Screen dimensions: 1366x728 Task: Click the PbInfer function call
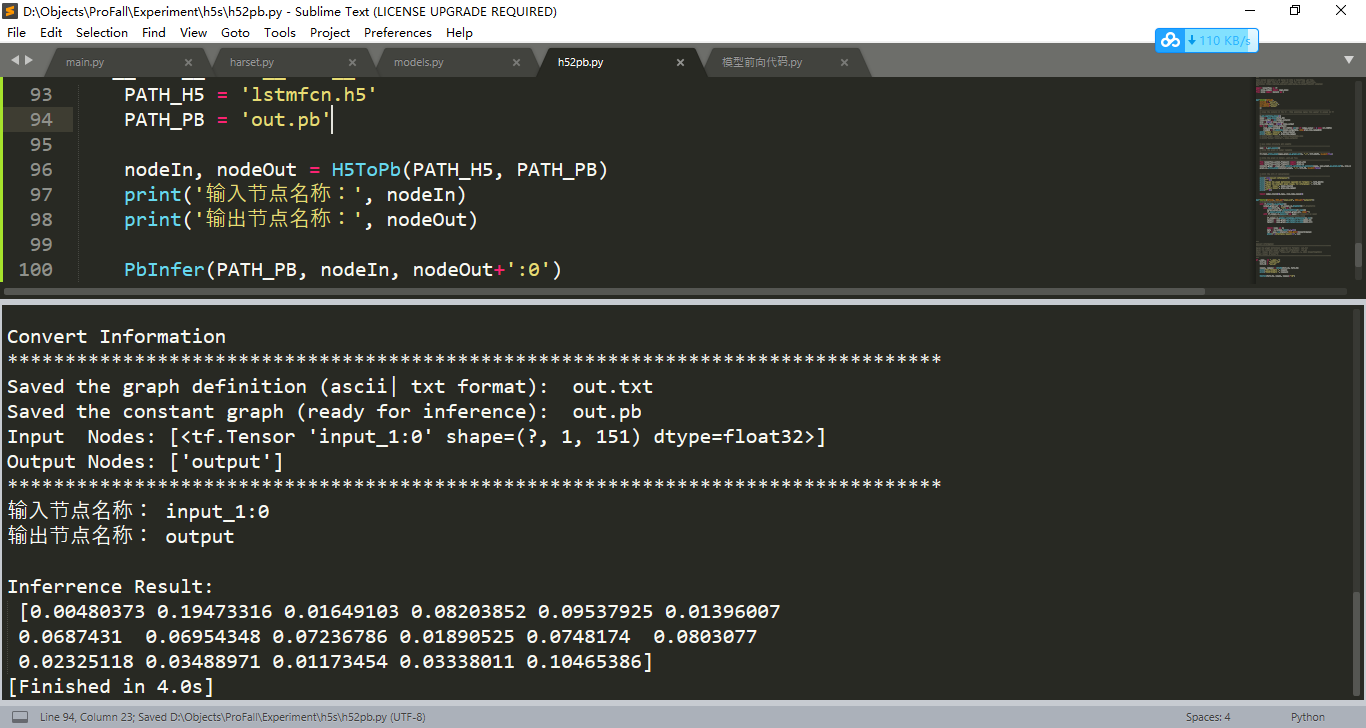165,270
